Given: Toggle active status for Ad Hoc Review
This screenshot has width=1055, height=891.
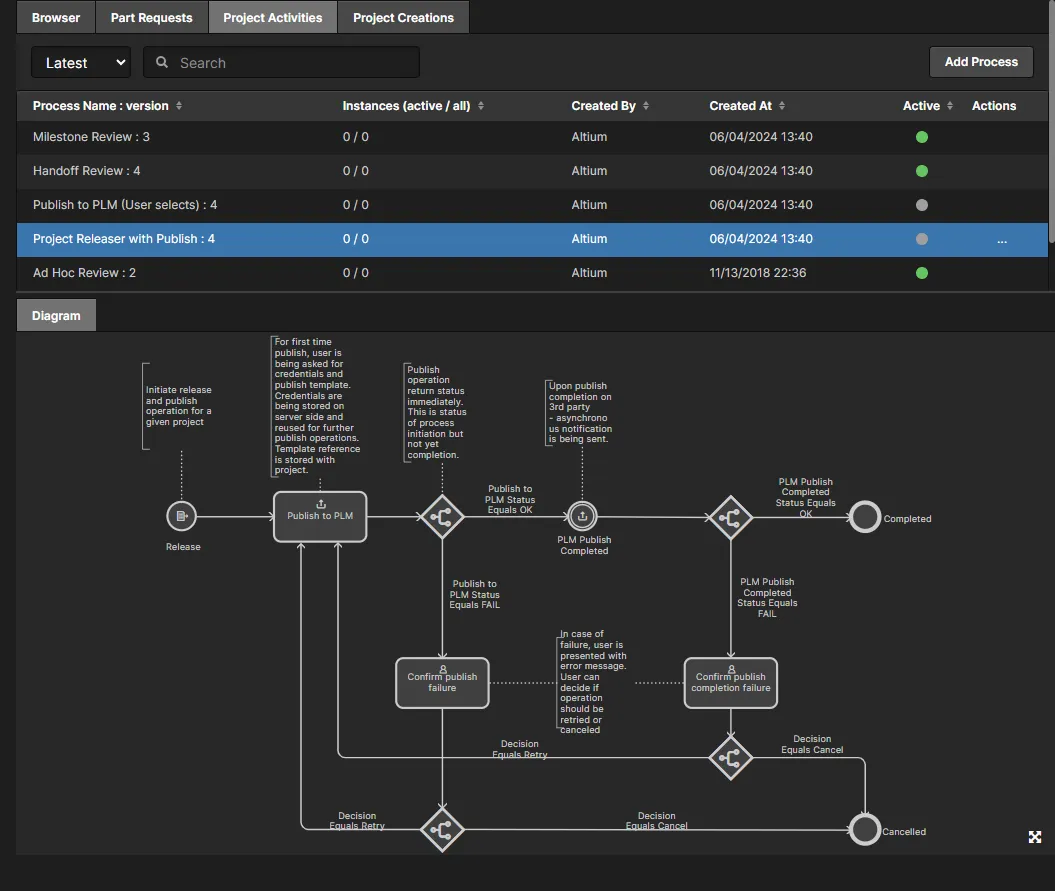Looking at the screenshot, I should tap(922, 273).
